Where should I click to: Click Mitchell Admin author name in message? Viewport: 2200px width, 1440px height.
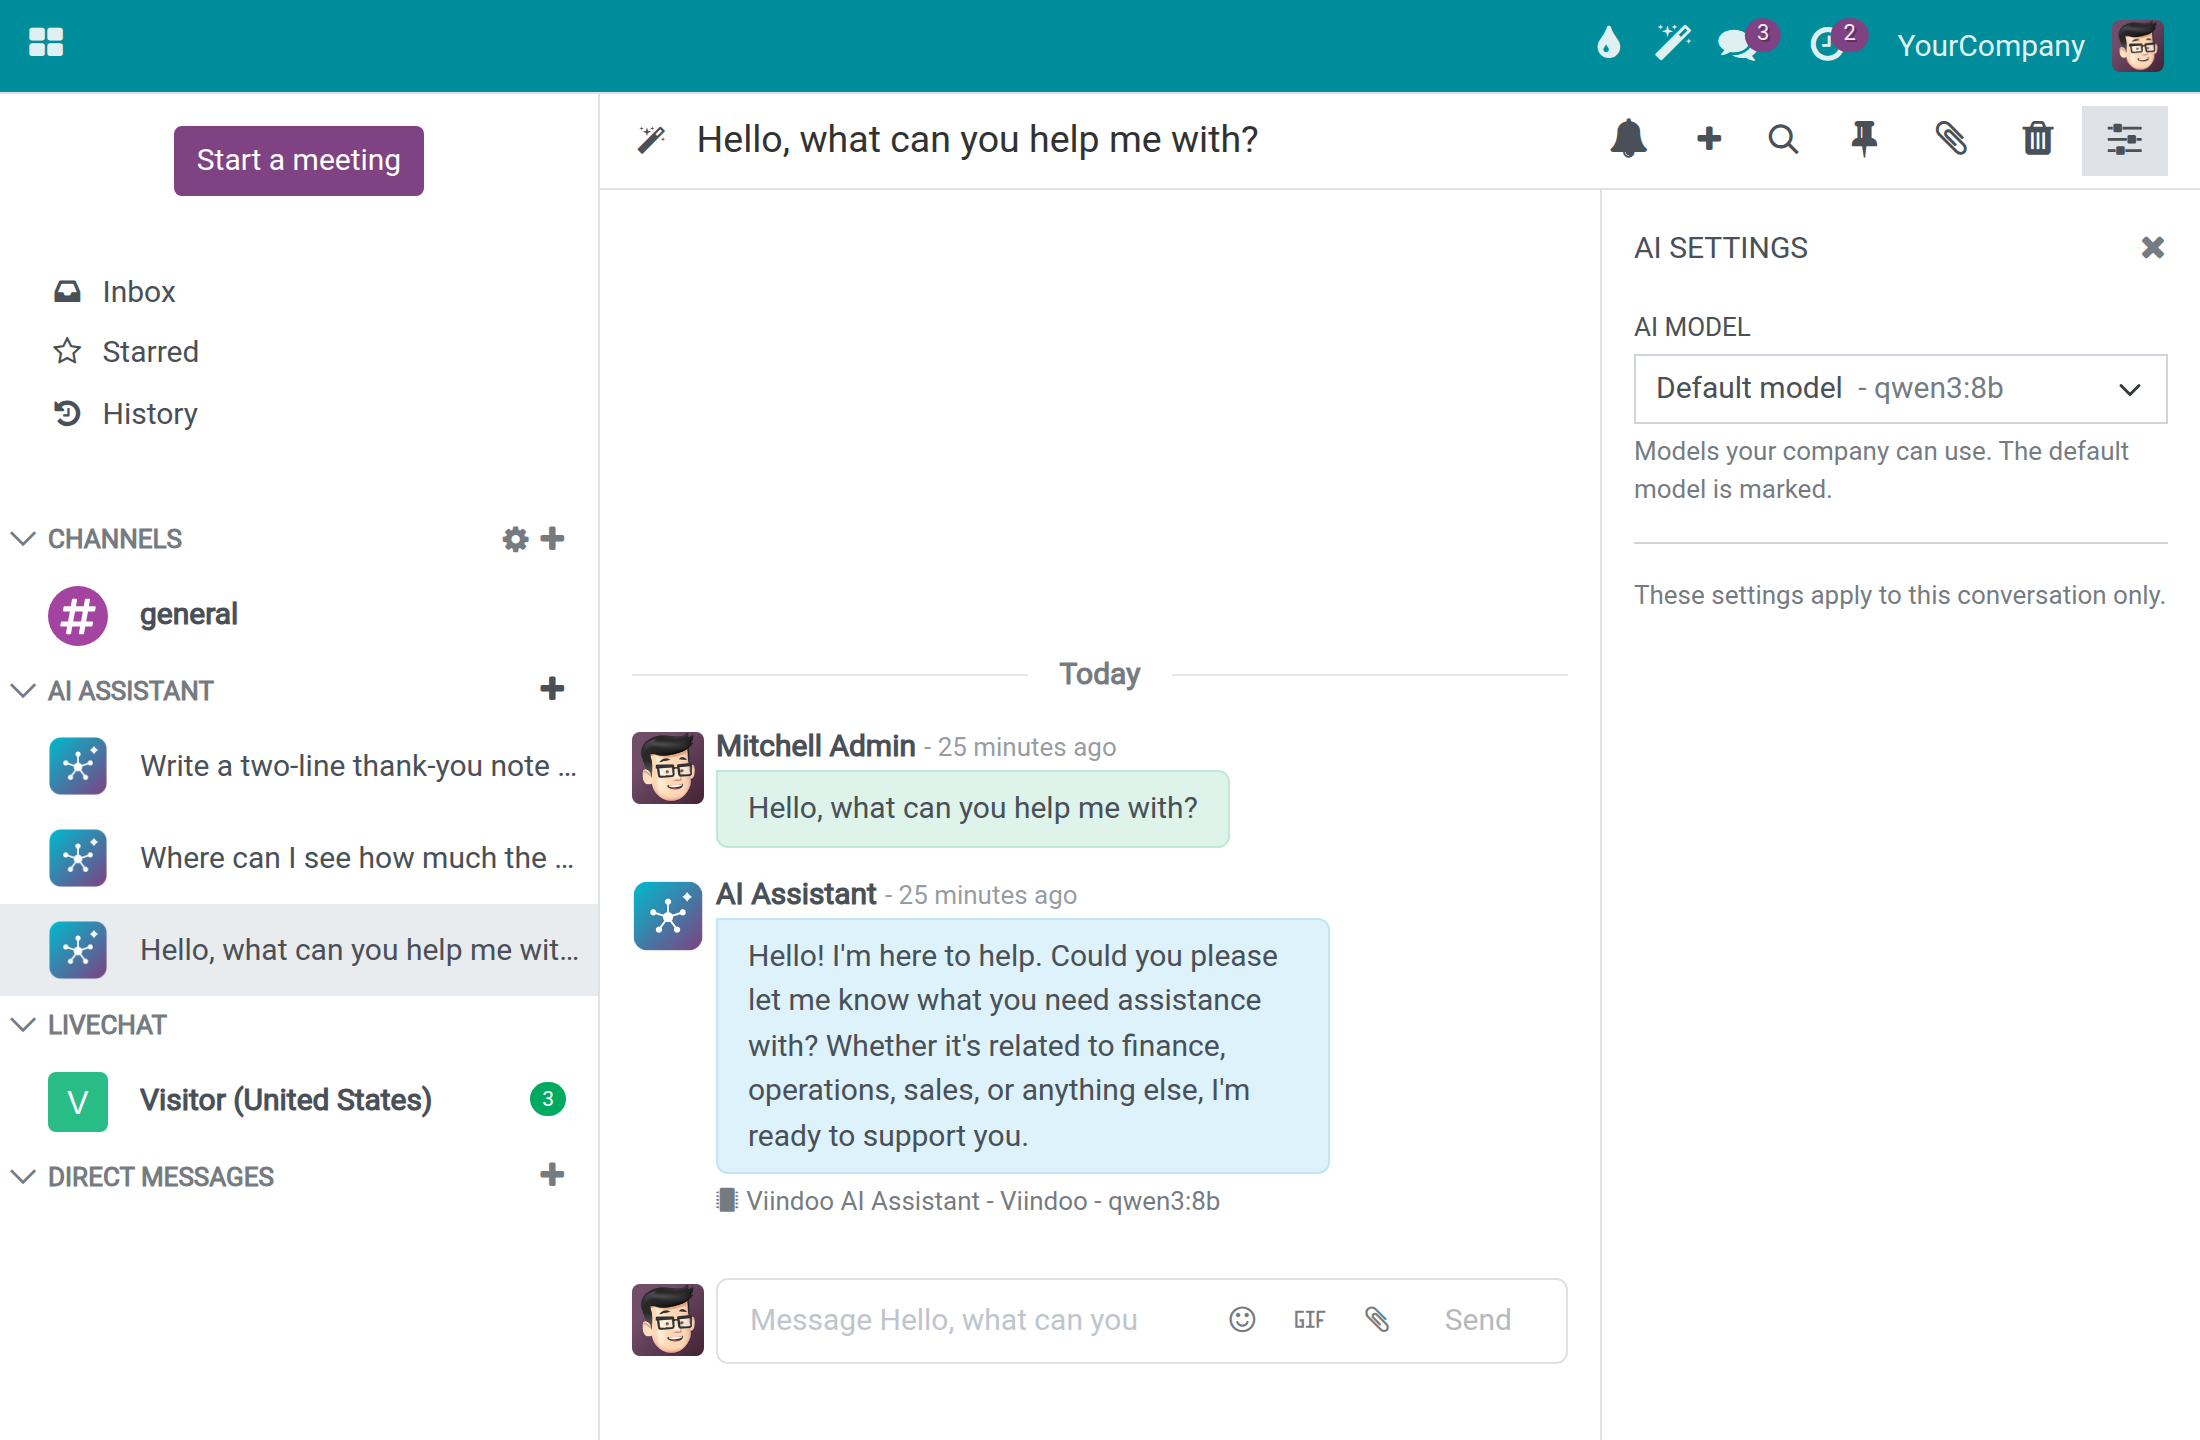click(x=816, y=746)
